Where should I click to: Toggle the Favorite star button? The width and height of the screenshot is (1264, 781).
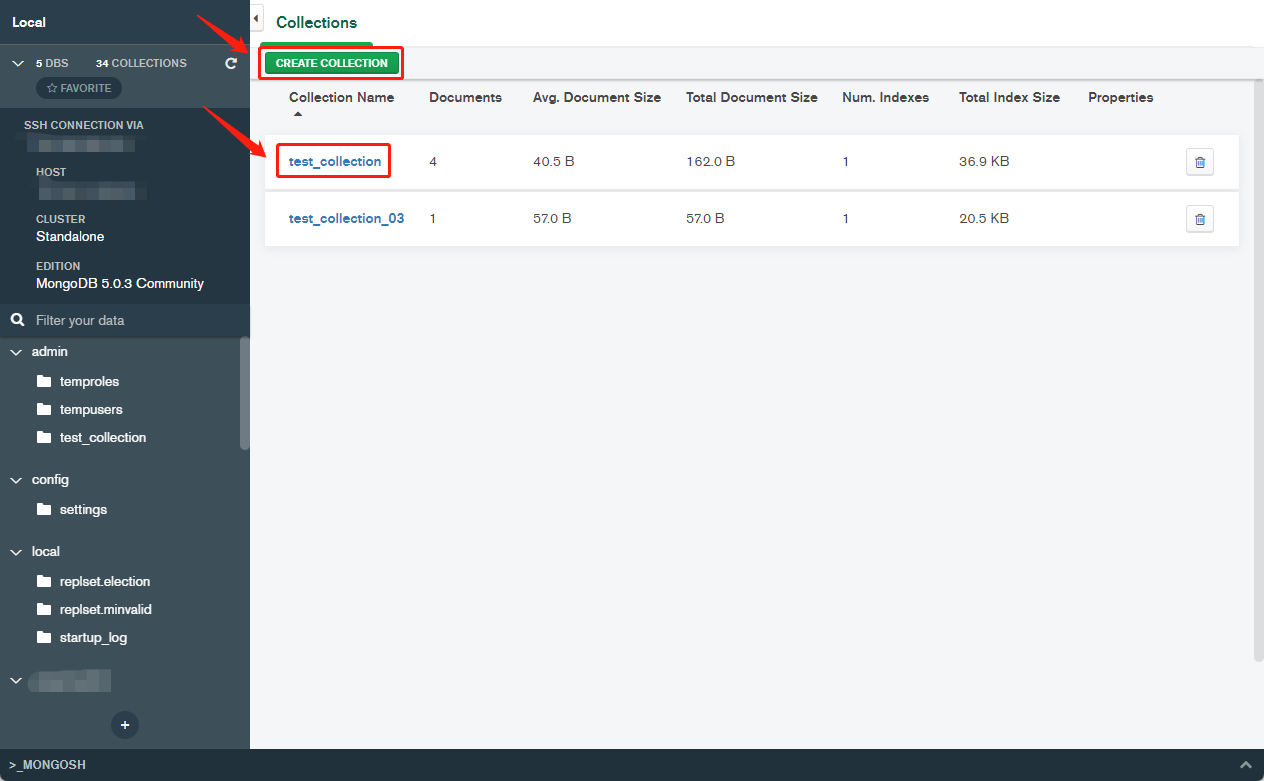[79, 88]
